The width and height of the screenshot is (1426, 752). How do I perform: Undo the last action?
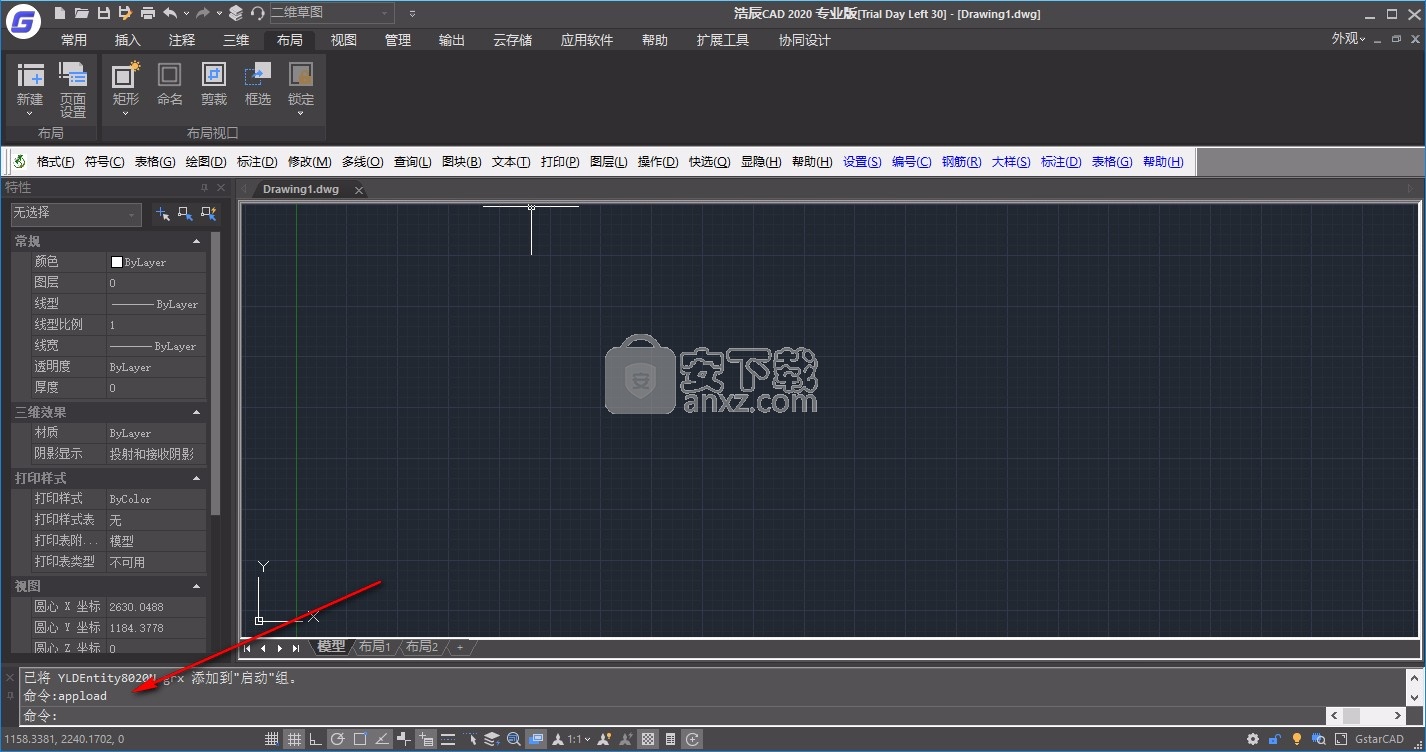[170, 13]
